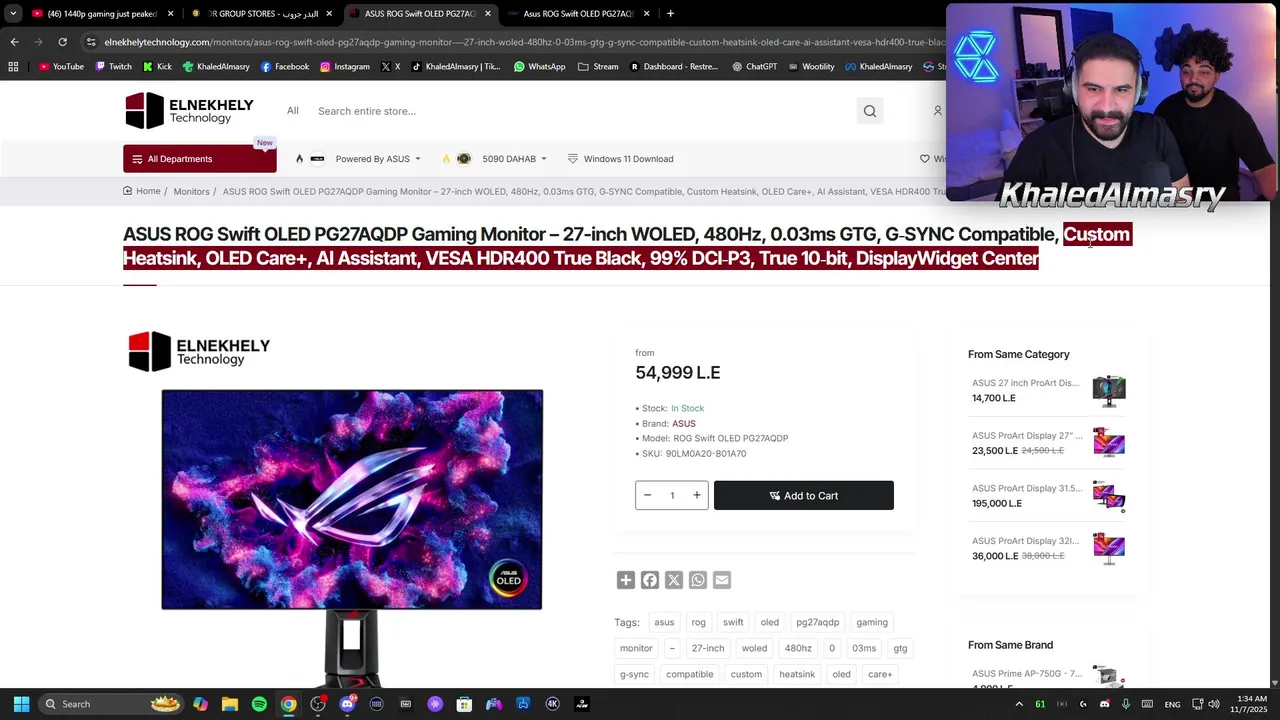Click the store search magnifier button
Viewport: 1280px width, 720px height.
click(870, 111)
